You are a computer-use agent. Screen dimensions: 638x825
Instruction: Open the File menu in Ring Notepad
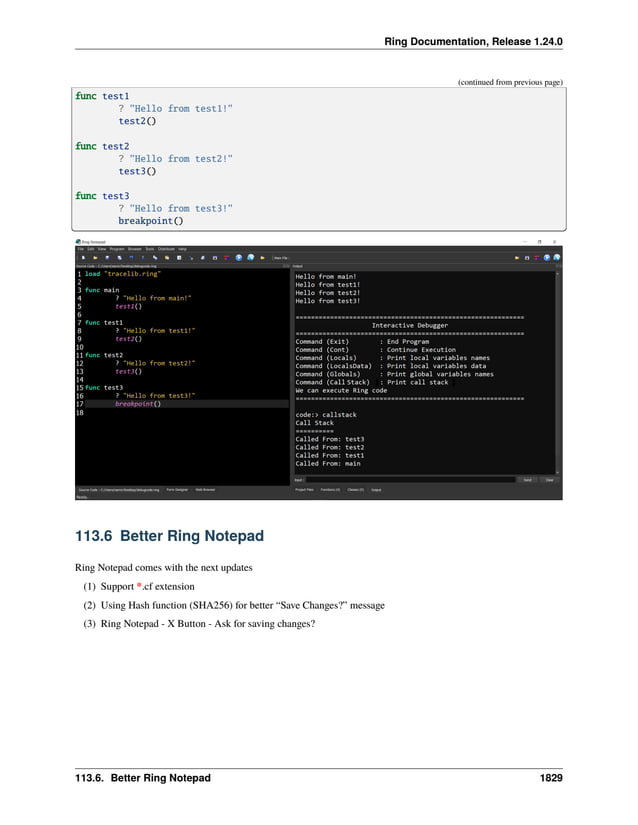click(x=80, y=249)
